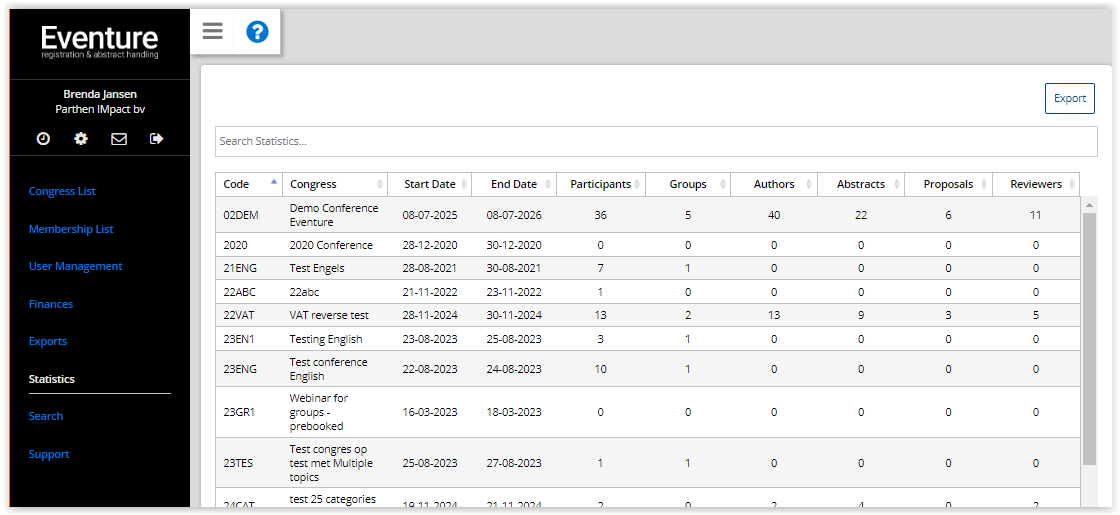
Task: Click start date 08-07-2025
Action: pos(429,215)
